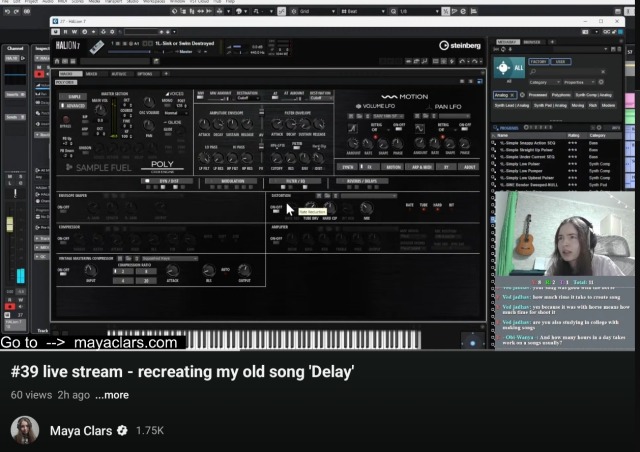The image size is (640, 452).
Task: Click the BYPASS round button in master section
Action: click(65, 120)
